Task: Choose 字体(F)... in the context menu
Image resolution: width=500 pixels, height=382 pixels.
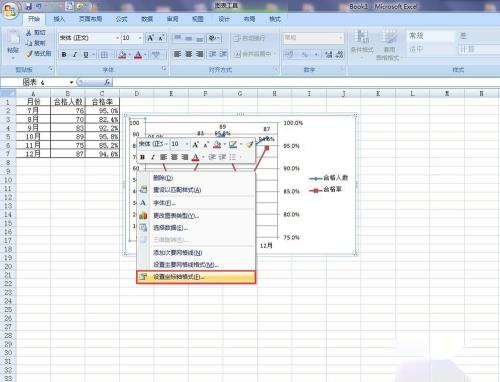Action: (196, 203)
